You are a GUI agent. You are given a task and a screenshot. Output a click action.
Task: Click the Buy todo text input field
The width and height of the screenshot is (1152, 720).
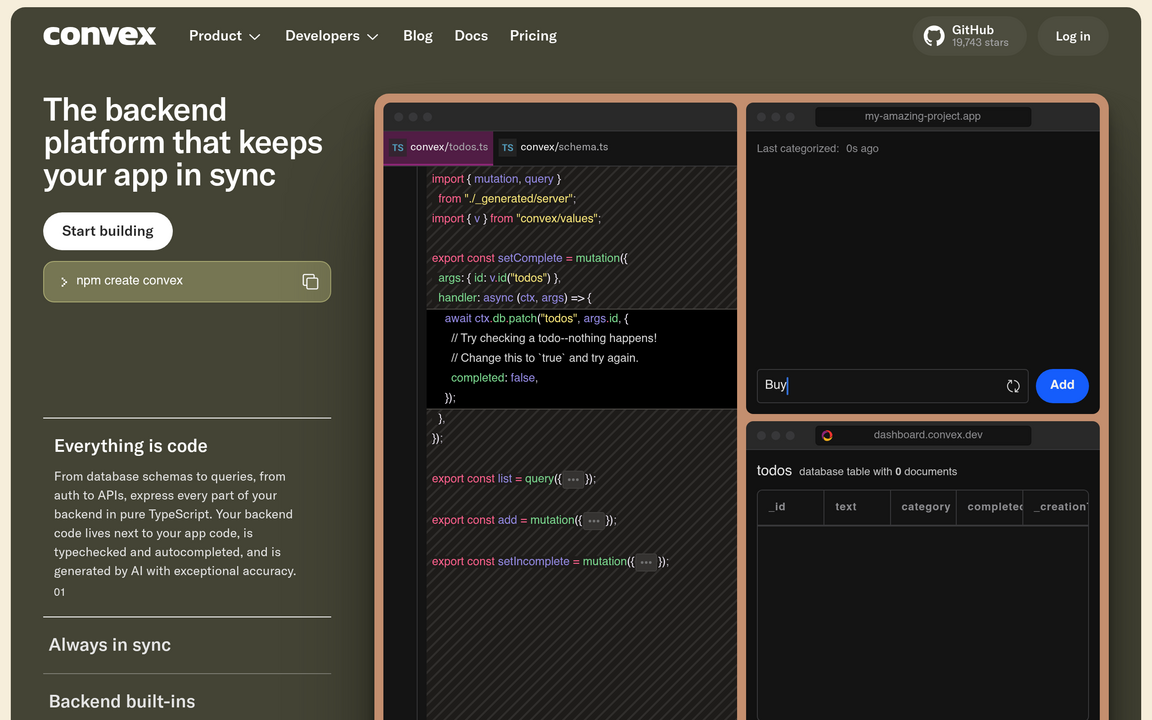pyautogui.click(x=880, y=386)
